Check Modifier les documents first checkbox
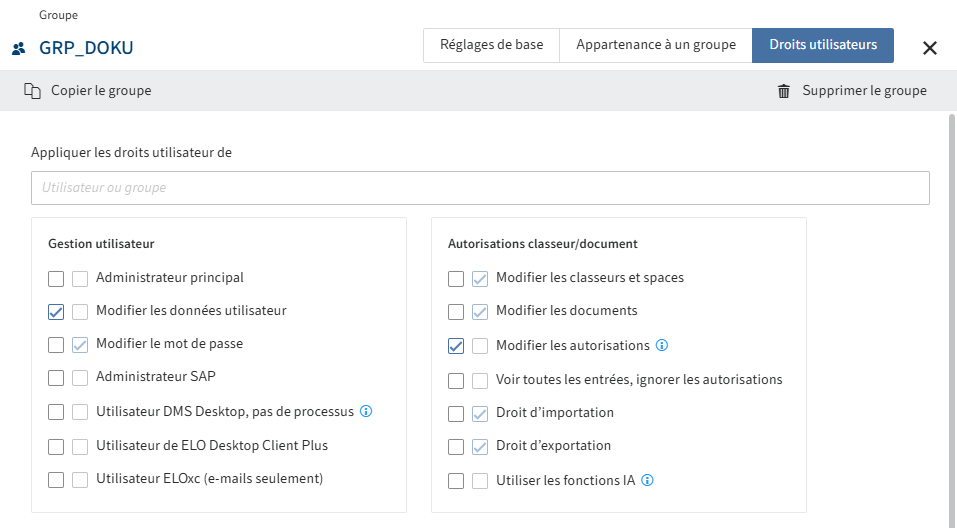The width and height of the screenshot is (957, 528). click(x=456, y=312)
